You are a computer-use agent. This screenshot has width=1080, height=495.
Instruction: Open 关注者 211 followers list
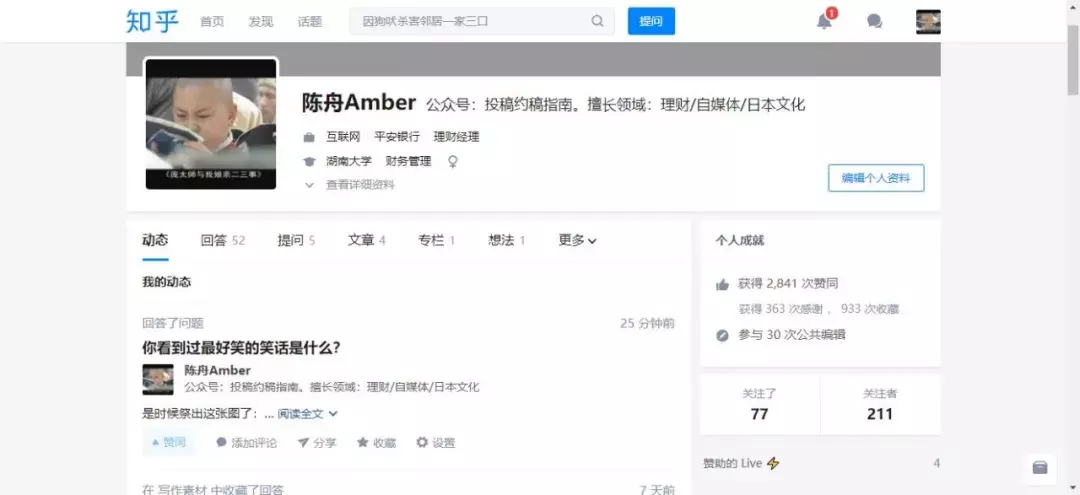tap(880, 405)
